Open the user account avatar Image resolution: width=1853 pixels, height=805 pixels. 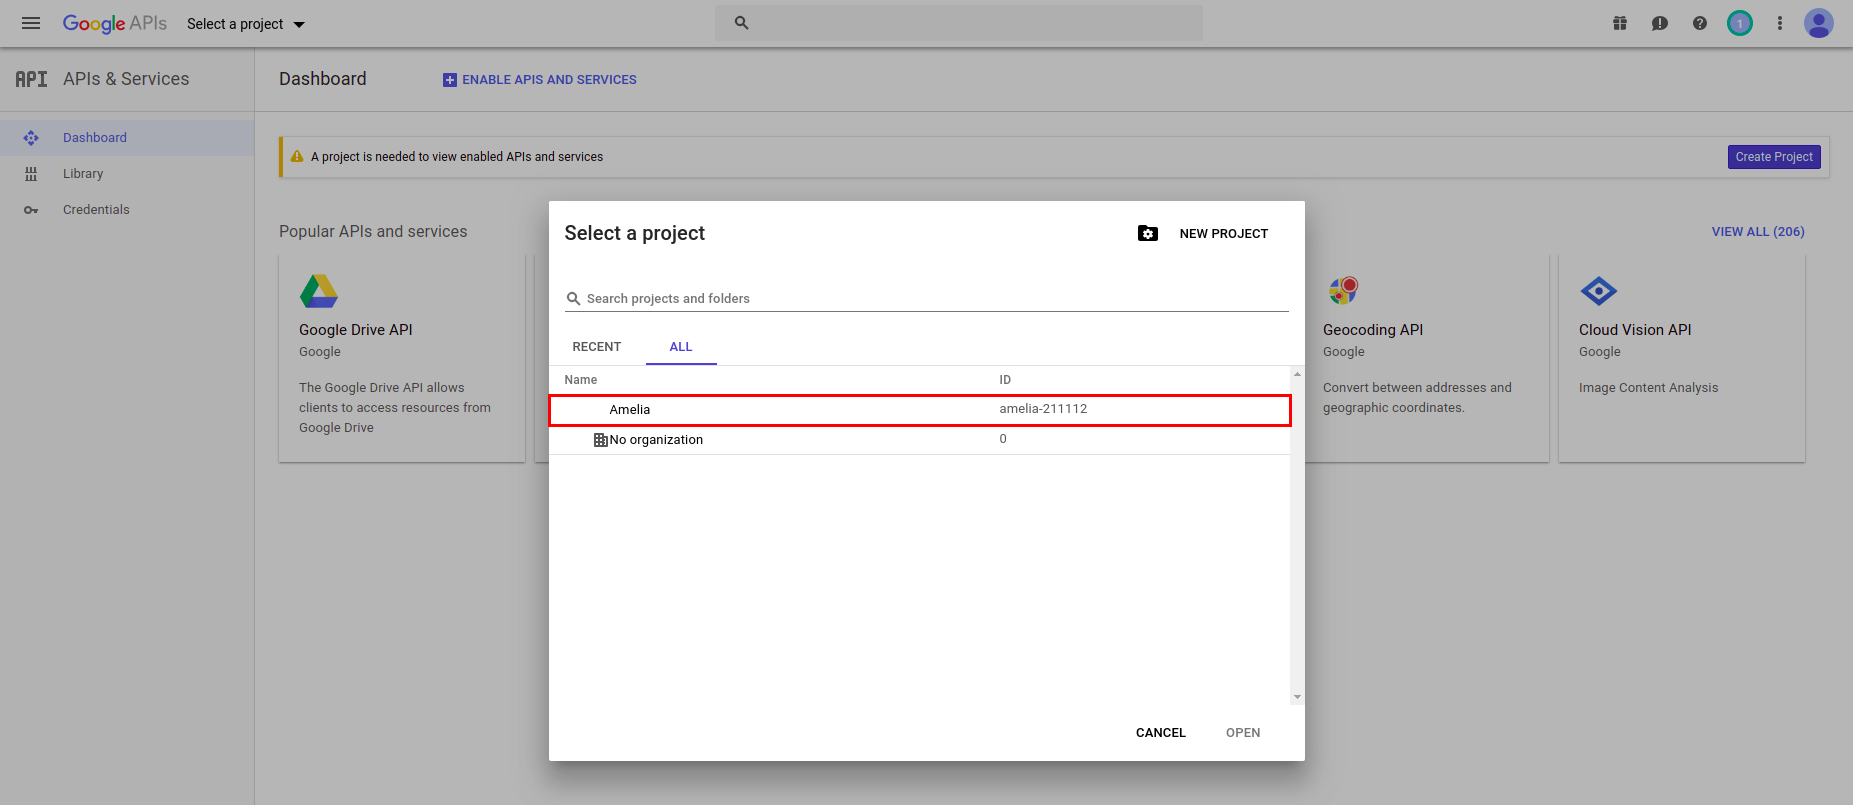pyautogui.click(x=1819, y=23)
